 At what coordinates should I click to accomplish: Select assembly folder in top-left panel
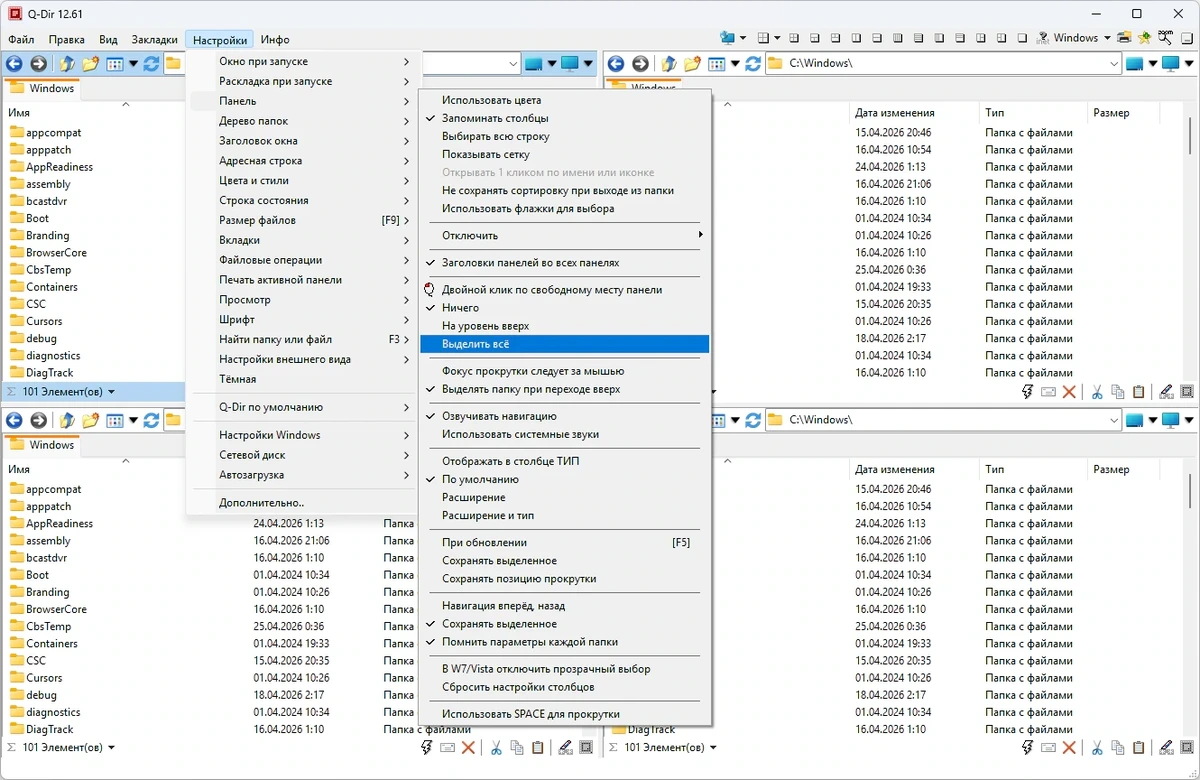(x=48, y=184)
